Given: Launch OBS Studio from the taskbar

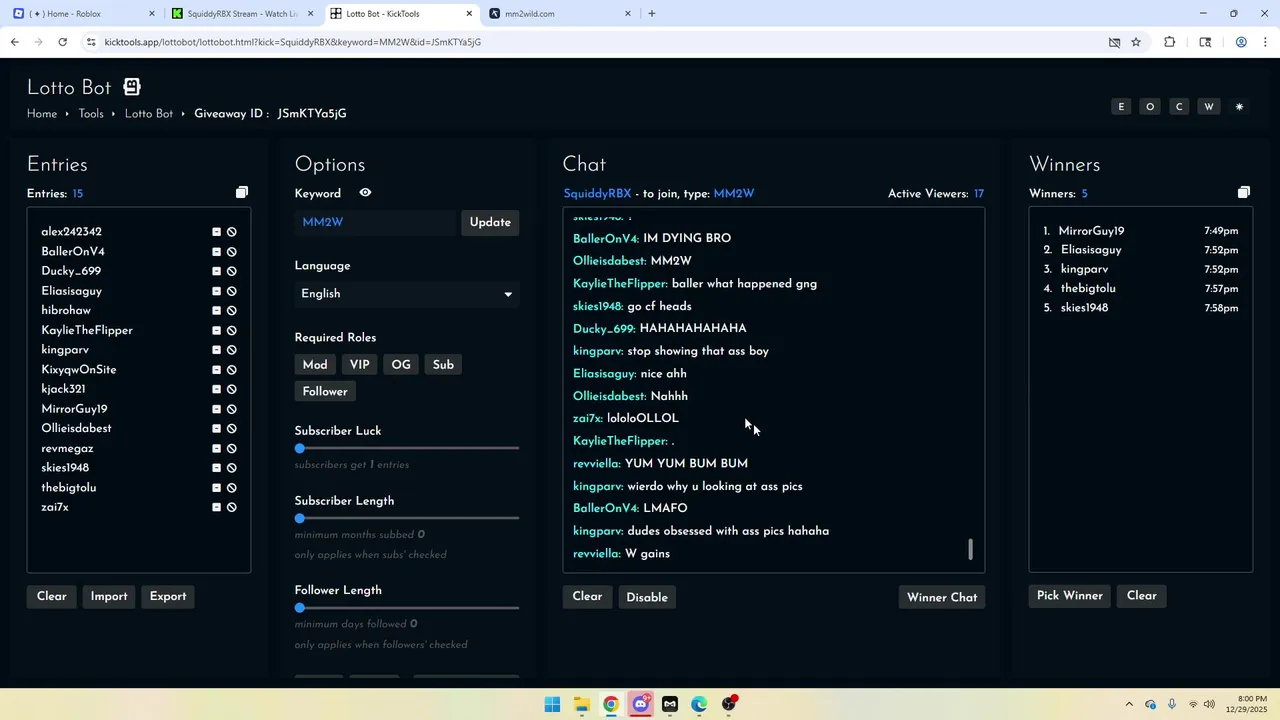Looking at the screenshot, I should pos(729,704).
